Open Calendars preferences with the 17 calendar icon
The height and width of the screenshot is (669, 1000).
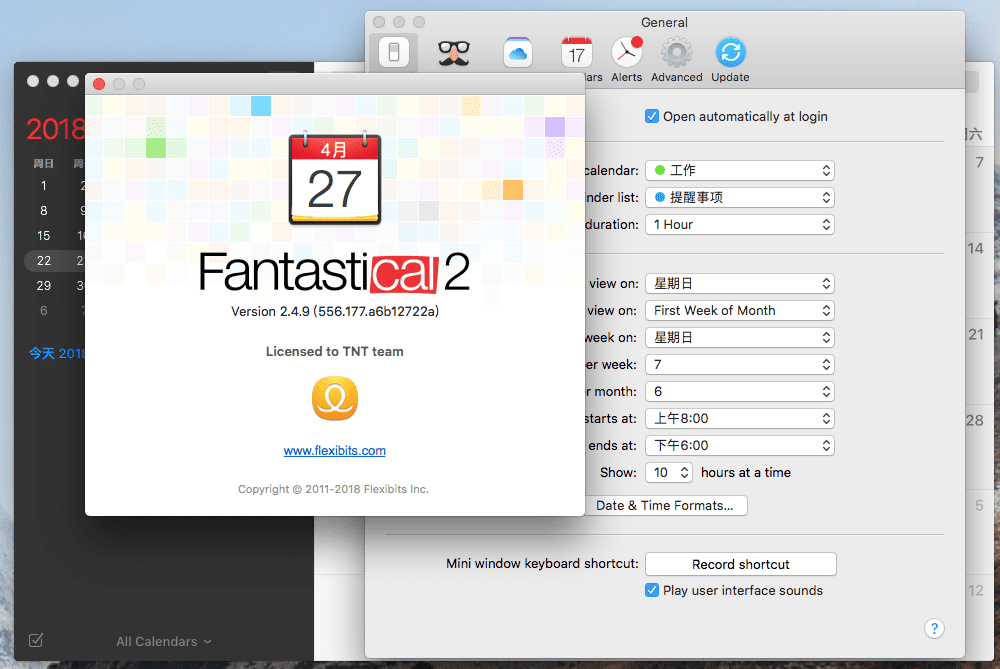(x=577, y=52)
